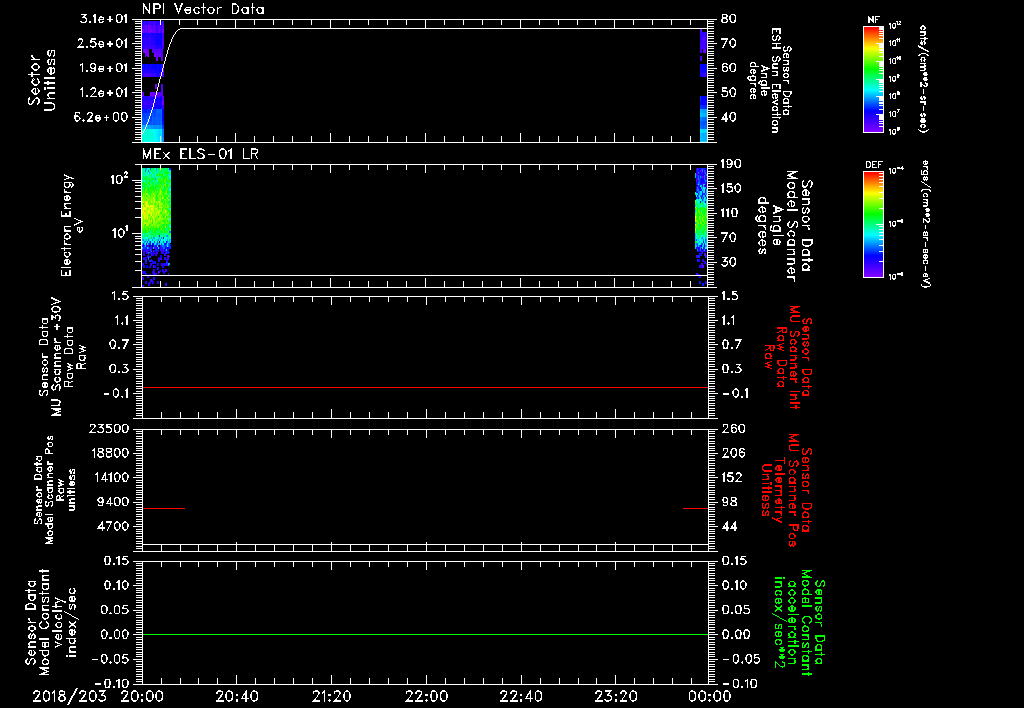This screenshot has width=1024, height=708.
Task: Click the 152 telemetry axis tick label
Action: (x=733, y=477)
